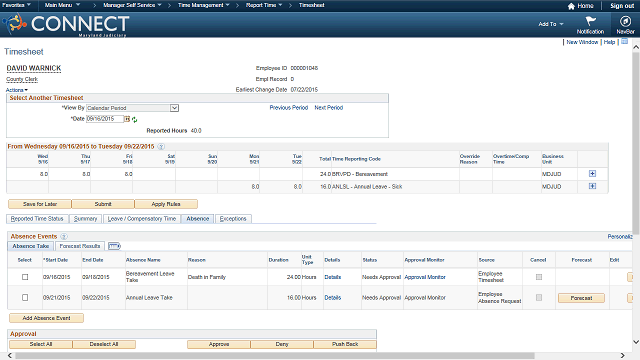Switch to the Summary tab
Viewport: 640px width, 360px height.
(85, 219)
